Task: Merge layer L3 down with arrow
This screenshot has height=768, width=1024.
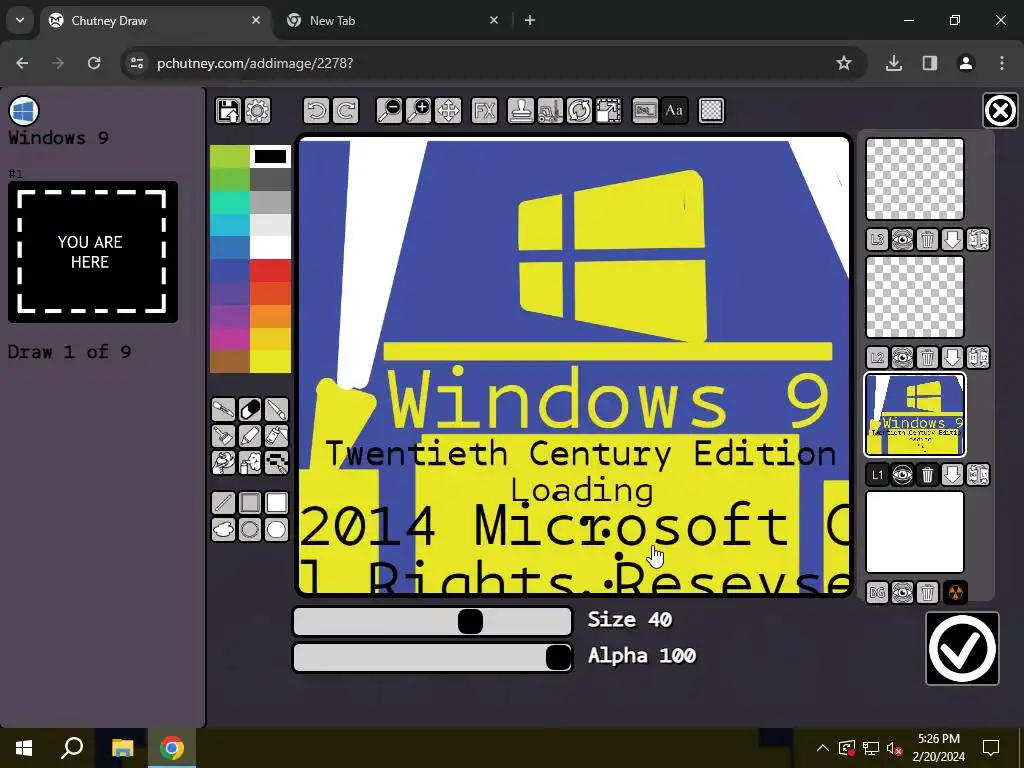Action: (x=953, y=240)
